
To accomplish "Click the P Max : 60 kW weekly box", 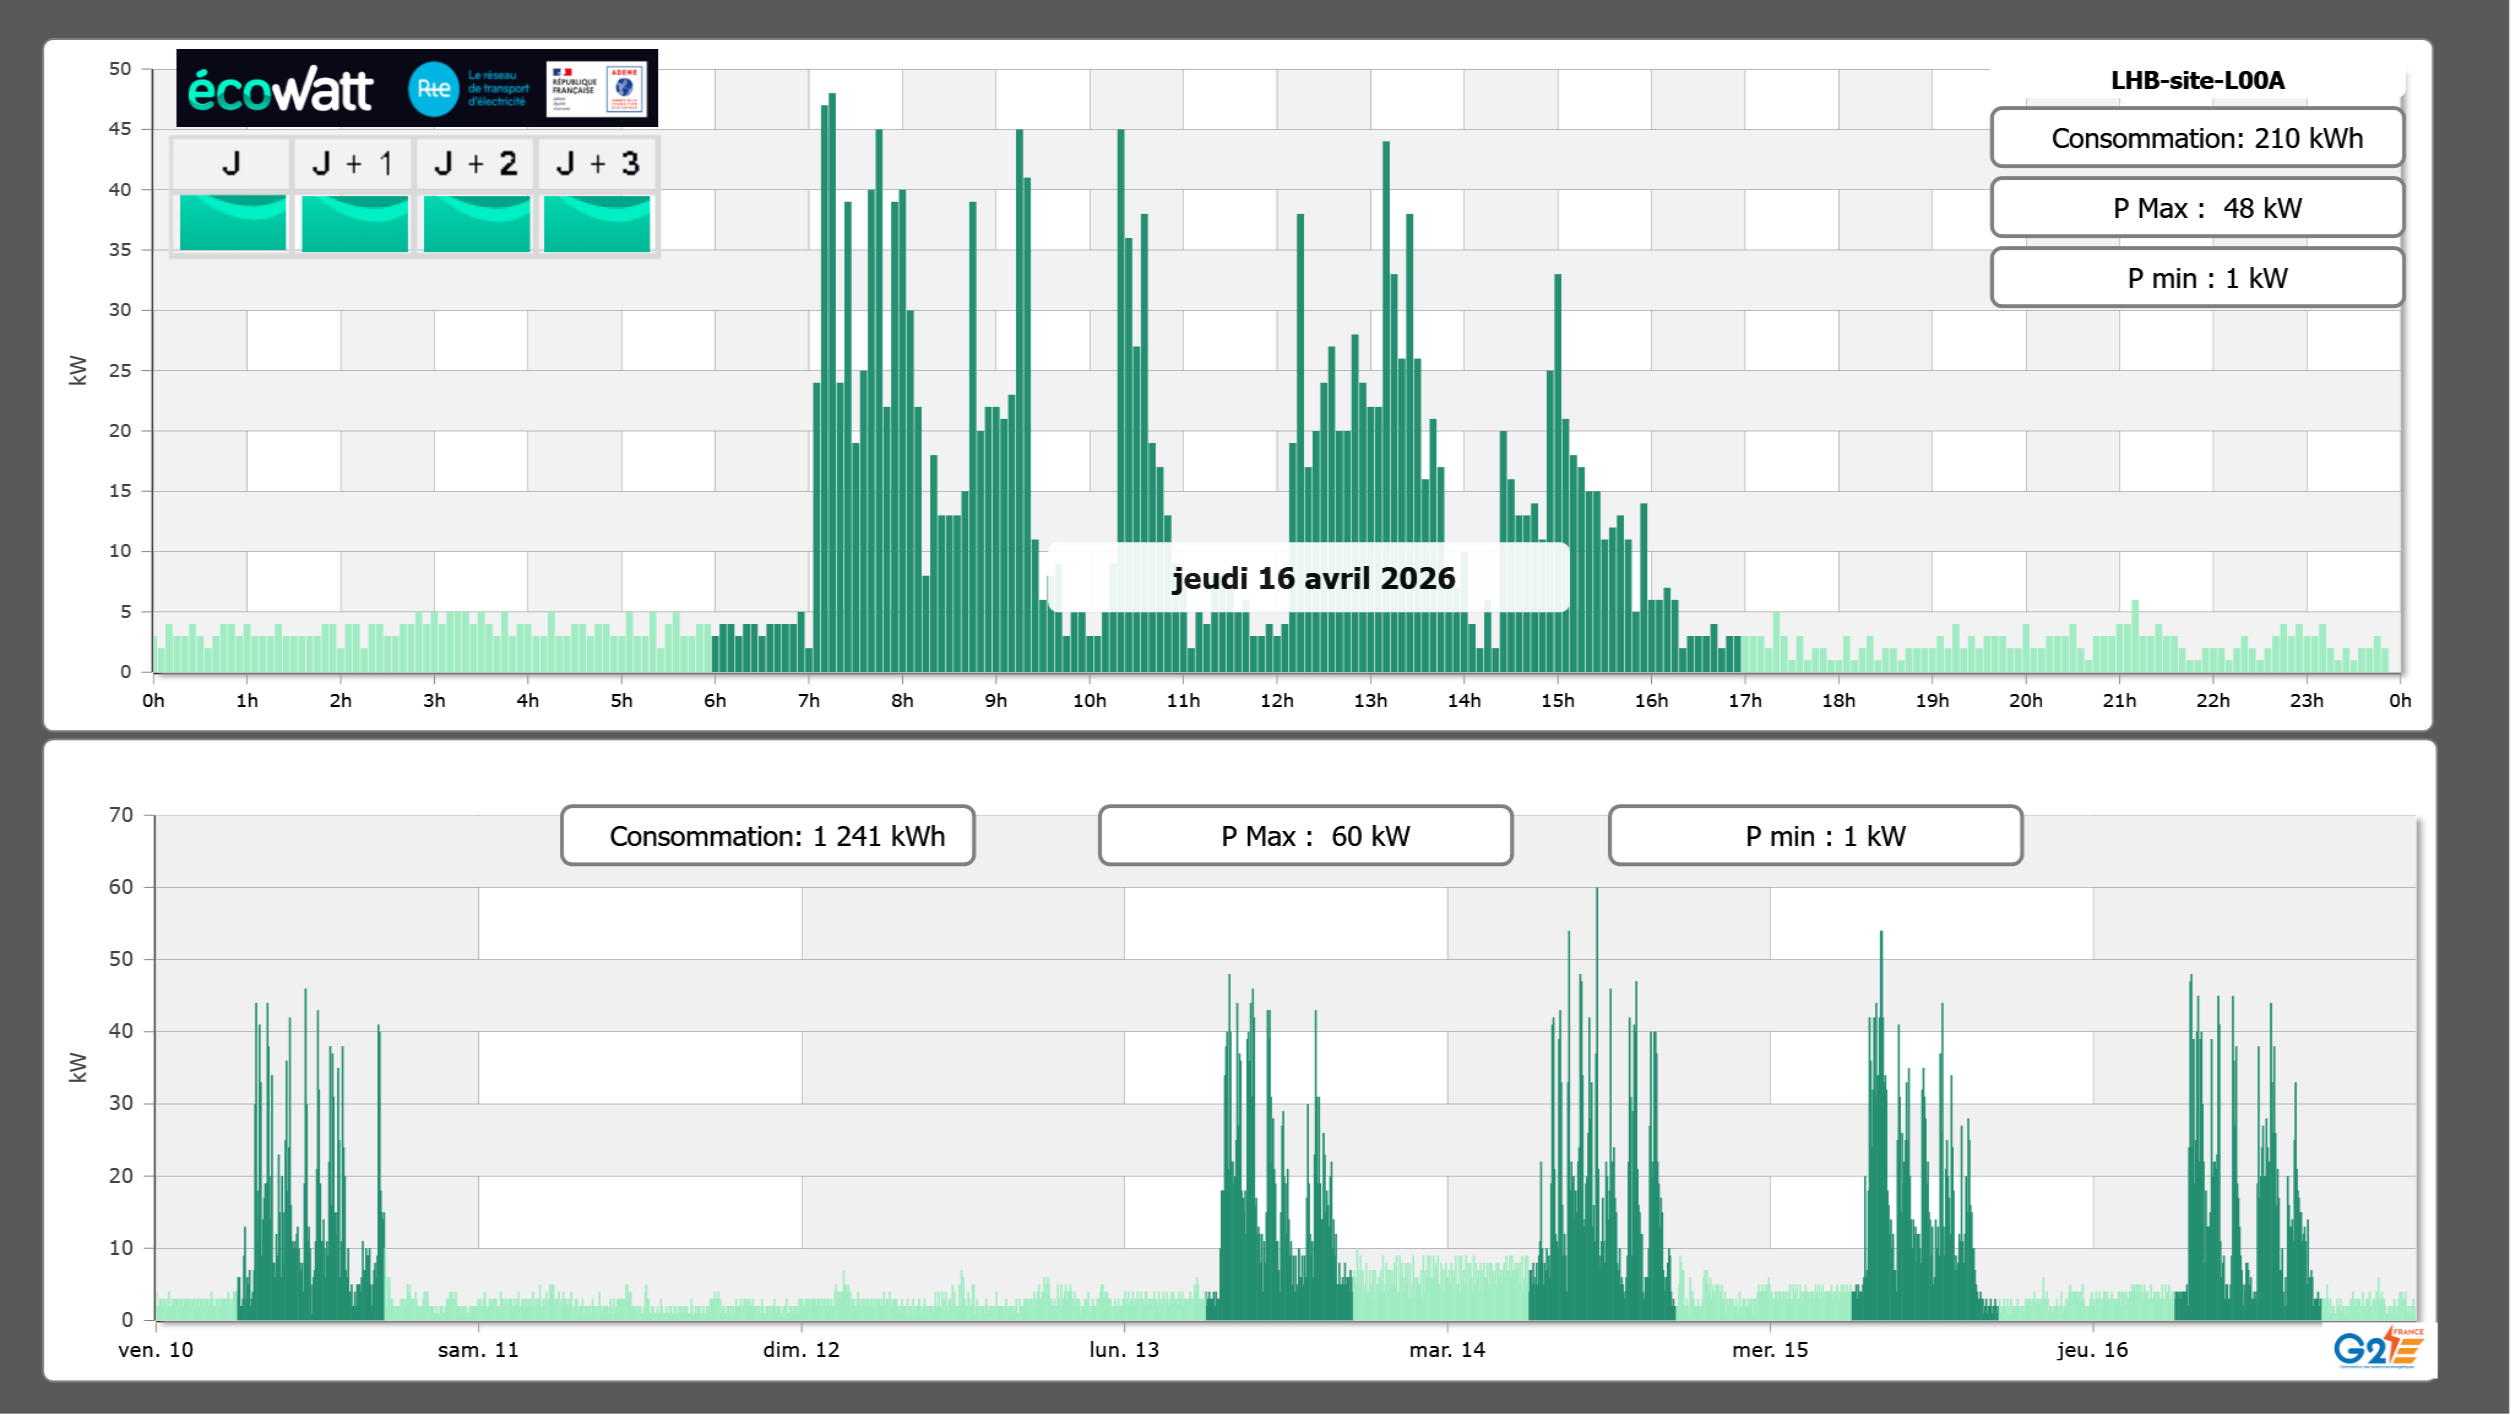I will pyautogui.click(x=1305, y=836).
